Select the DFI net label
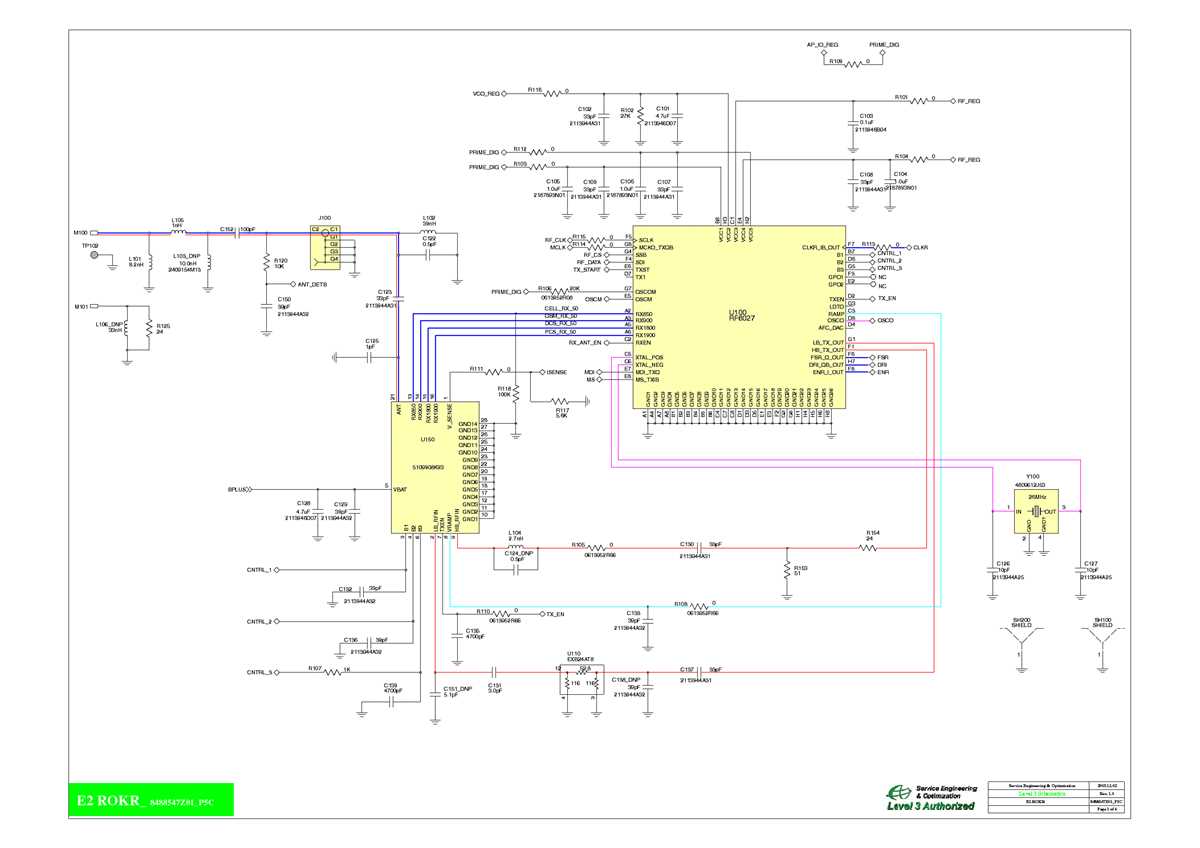The image size is (1200, 848). [881, 365]
